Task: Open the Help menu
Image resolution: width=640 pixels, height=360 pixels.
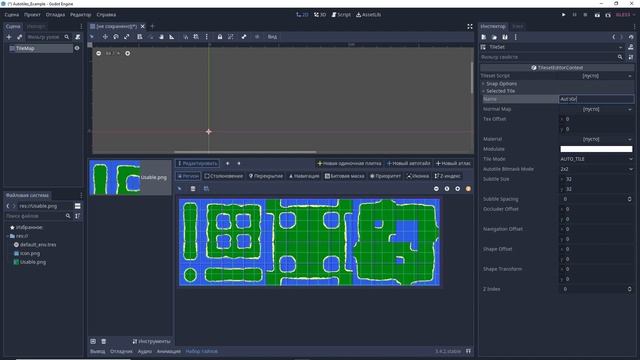Action: (106, 15)
